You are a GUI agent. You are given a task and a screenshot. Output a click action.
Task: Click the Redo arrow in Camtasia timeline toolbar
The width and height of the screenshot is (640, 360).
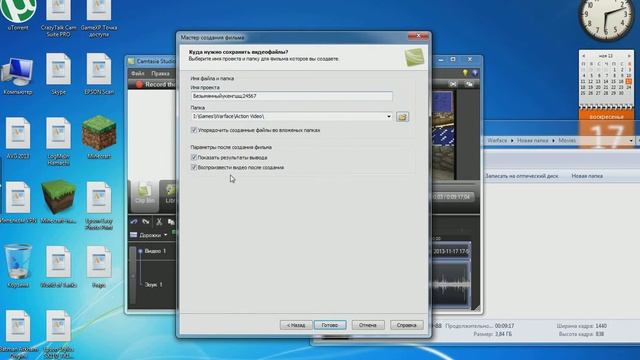[x=146, y=222]
